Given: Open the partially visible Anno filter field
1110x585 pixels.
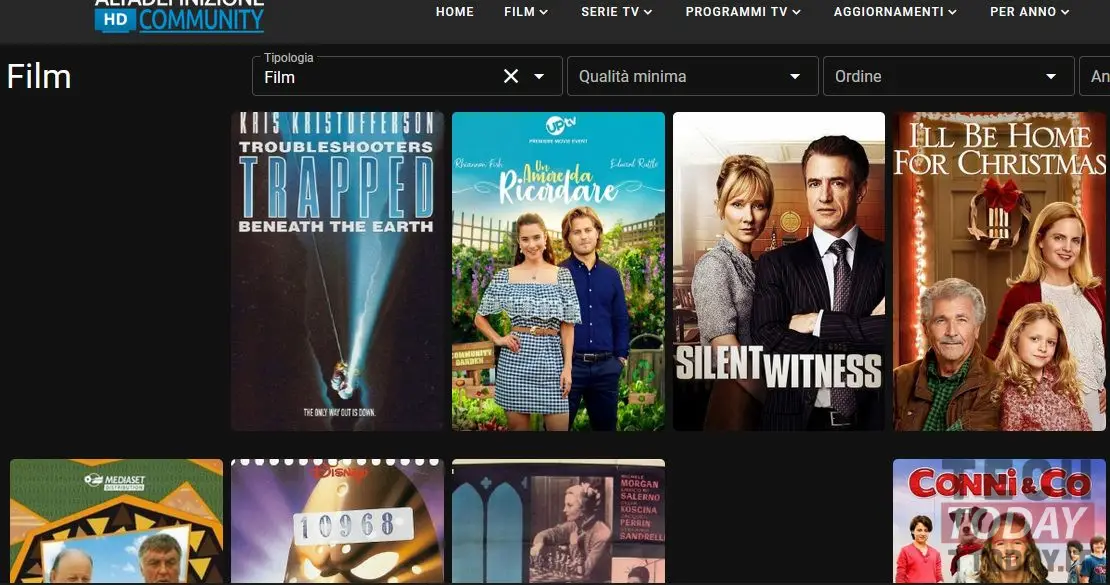Looking at the screenshot, I should pos(1094,76).
